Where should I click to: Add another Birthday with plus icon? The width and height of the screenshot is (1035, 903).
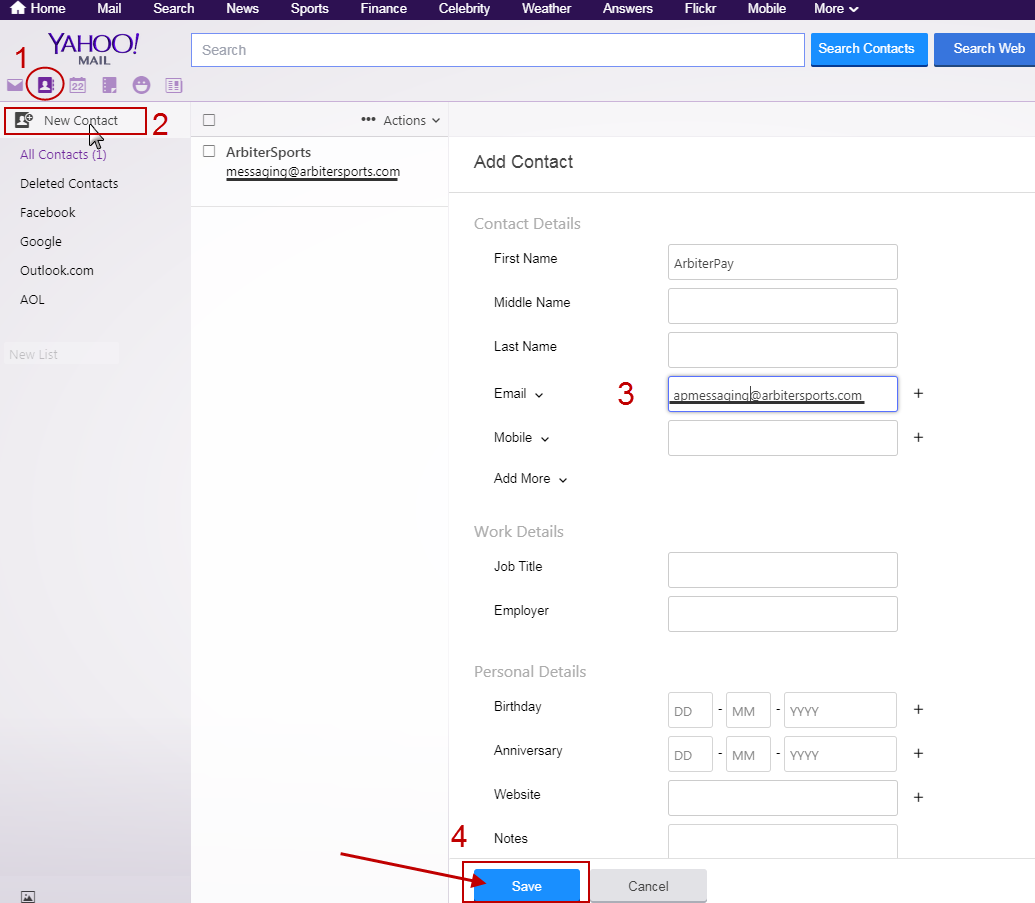[918, 710]
